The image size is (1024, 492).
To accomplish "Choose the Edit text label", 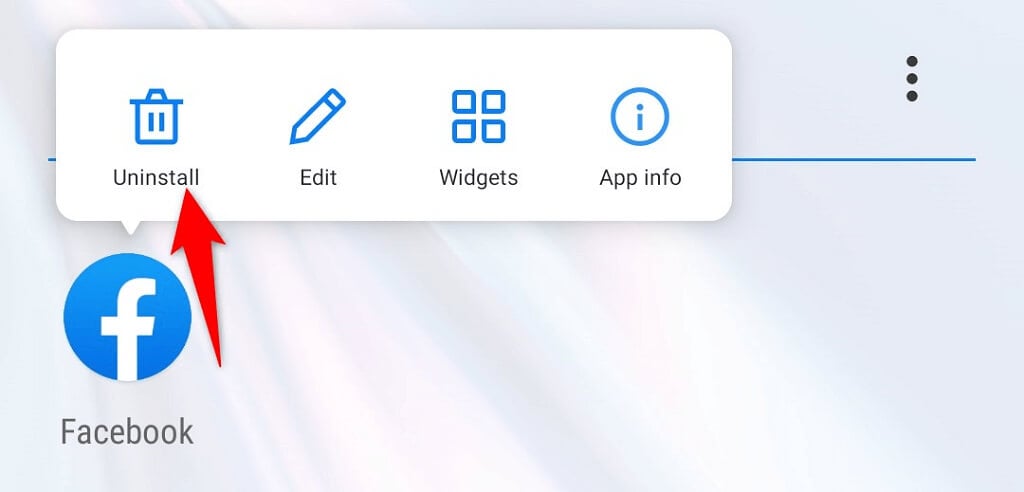I will tap(318, 177).
